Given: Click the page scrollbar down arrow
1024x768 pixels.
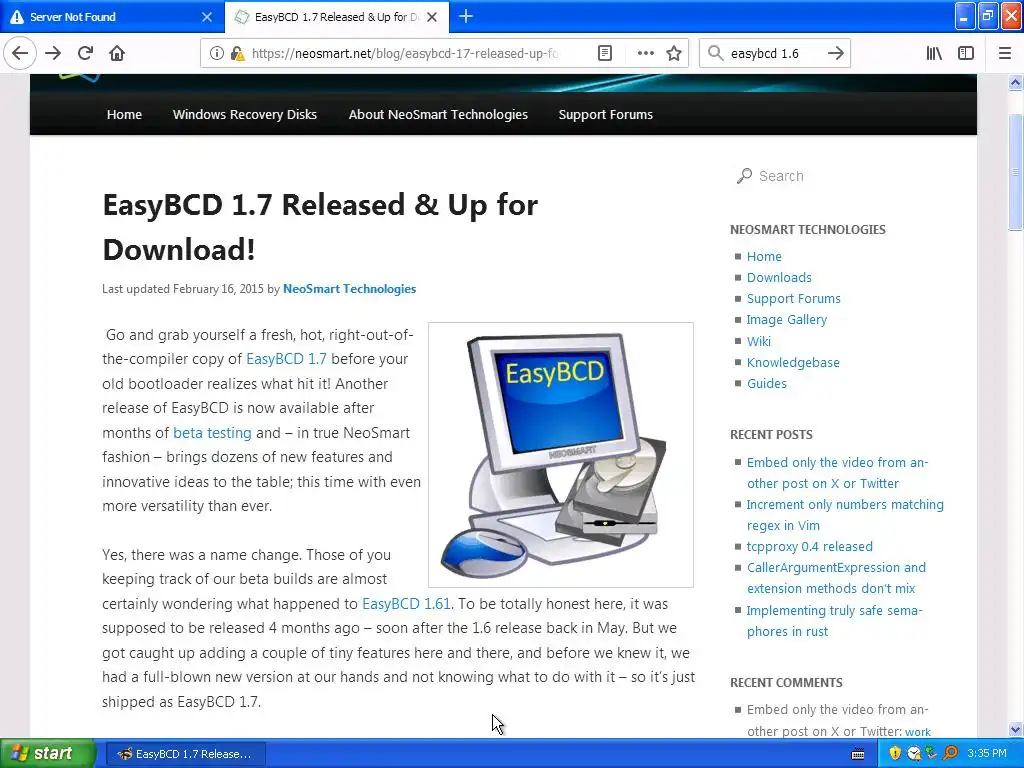Looking at the screenshot, I should (x=1015, y=729).
